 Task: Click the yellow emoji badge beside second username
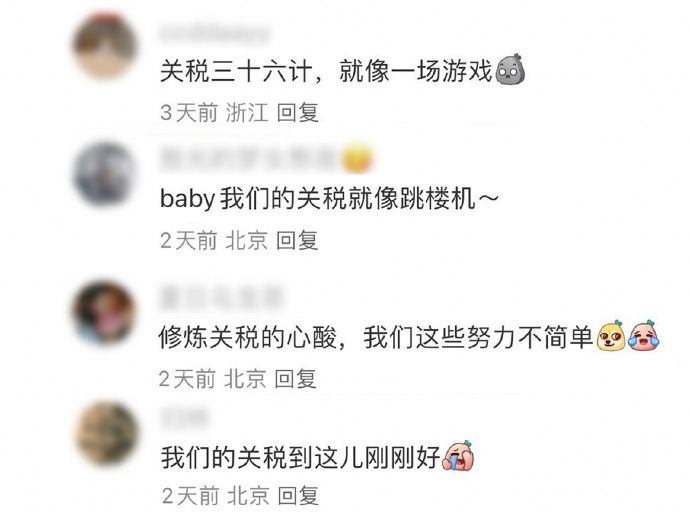[x=357, y=158]
